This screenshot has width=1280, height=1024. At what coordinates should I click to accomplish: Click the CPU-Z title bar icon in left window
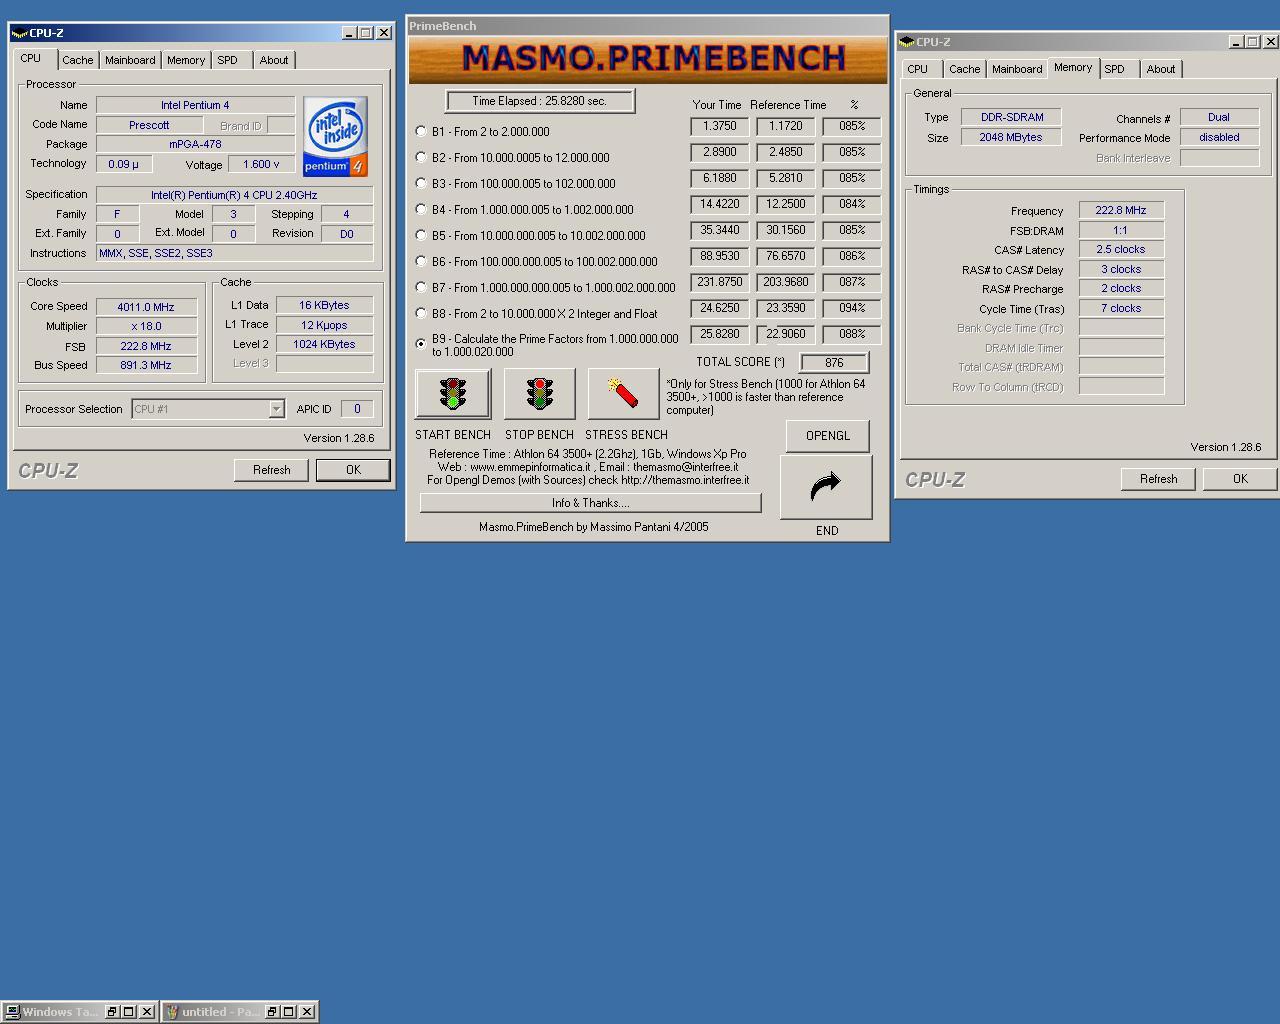coord(19,33)
